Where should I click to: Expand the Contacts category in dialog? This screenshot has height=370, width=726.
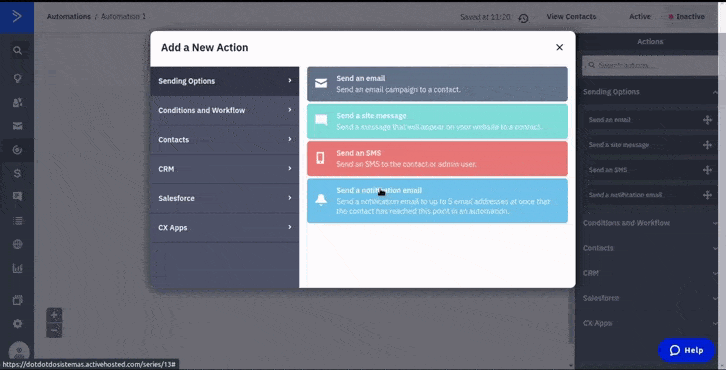pyautogui.click(x=225, y=139)
